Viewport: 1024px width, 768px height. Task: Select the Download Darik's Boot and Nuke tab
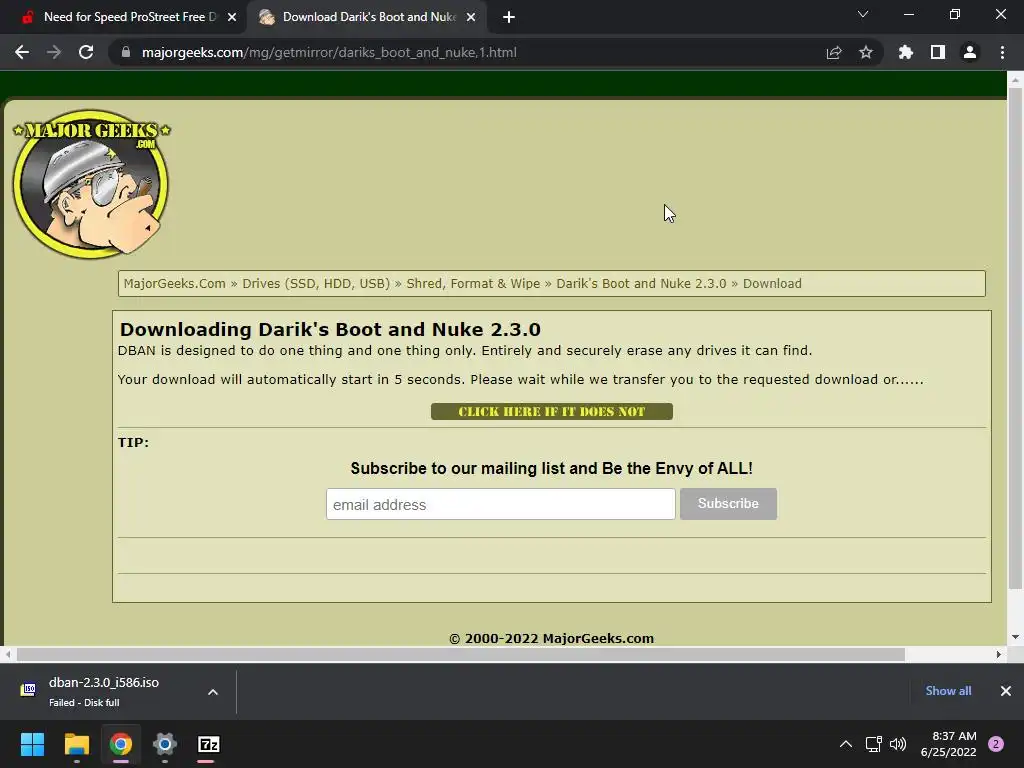[x=366, y=17]
